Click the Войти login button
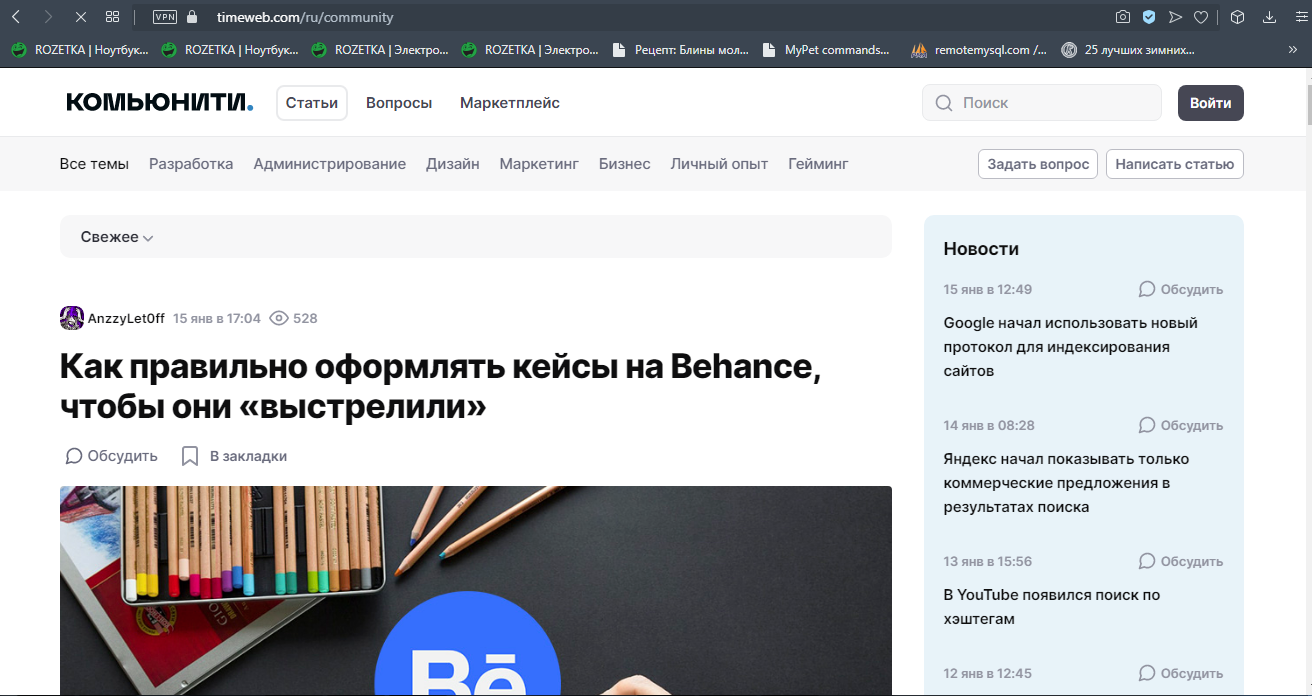The height and width of the screenshot is (696, 1312). [1211, 103]
